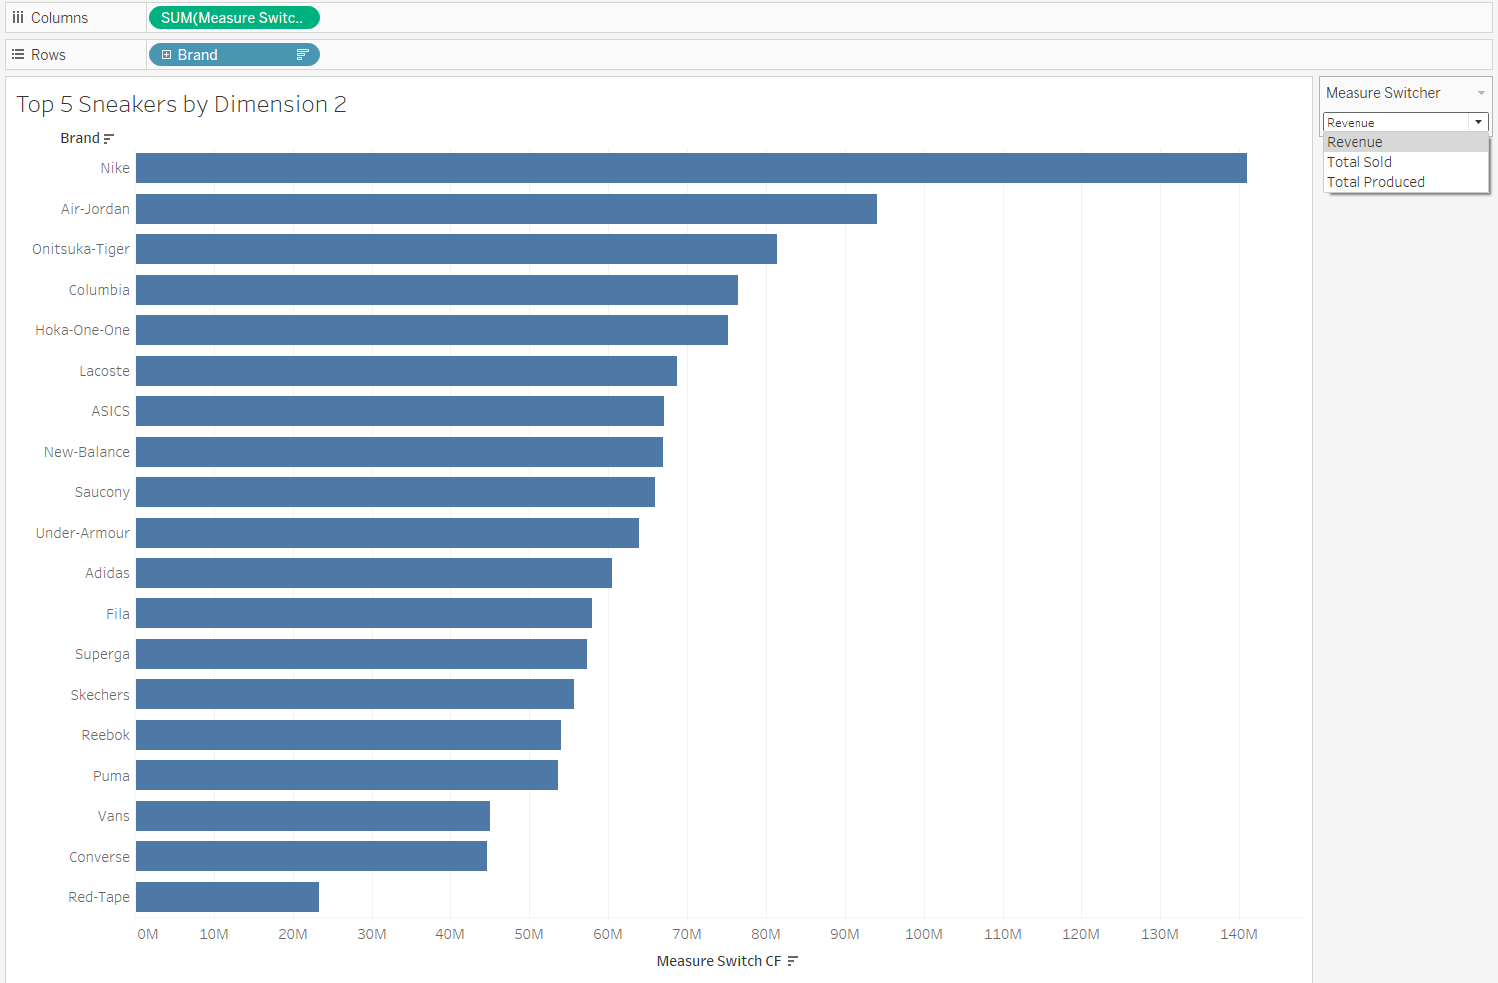Click the Converse row label

(x=99, y=857)
